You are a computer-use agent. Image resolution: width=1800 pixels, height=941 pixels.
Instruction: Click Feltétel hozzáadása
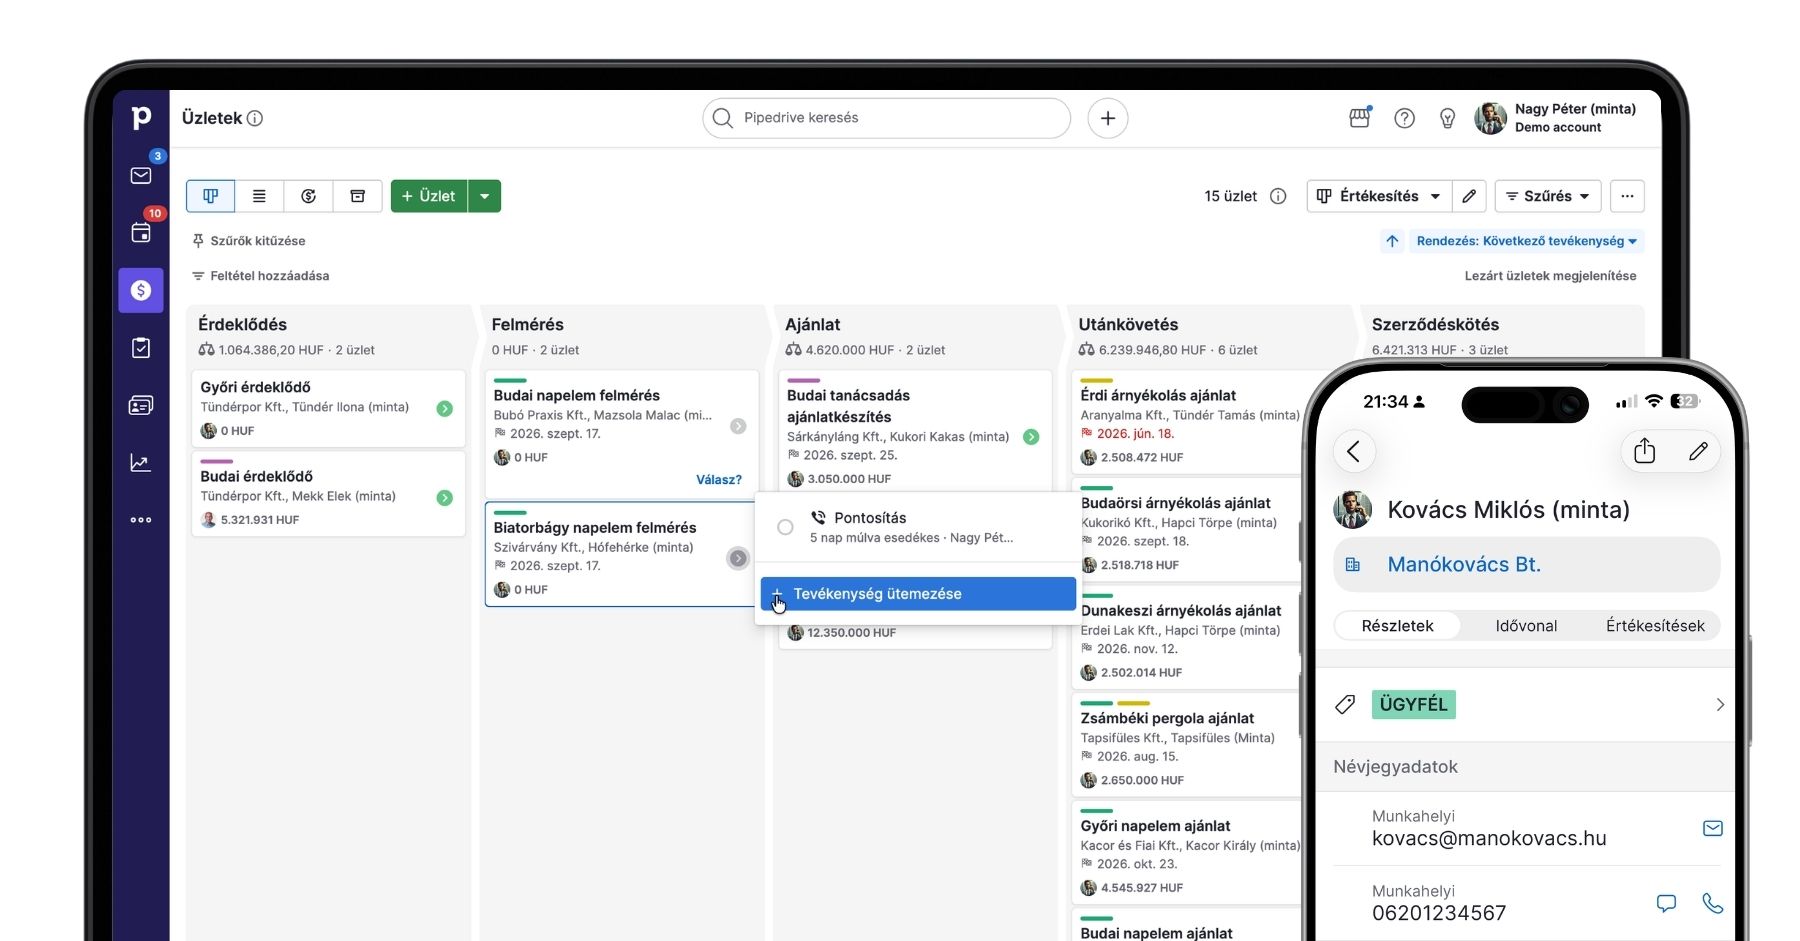(x=261, y=276)
